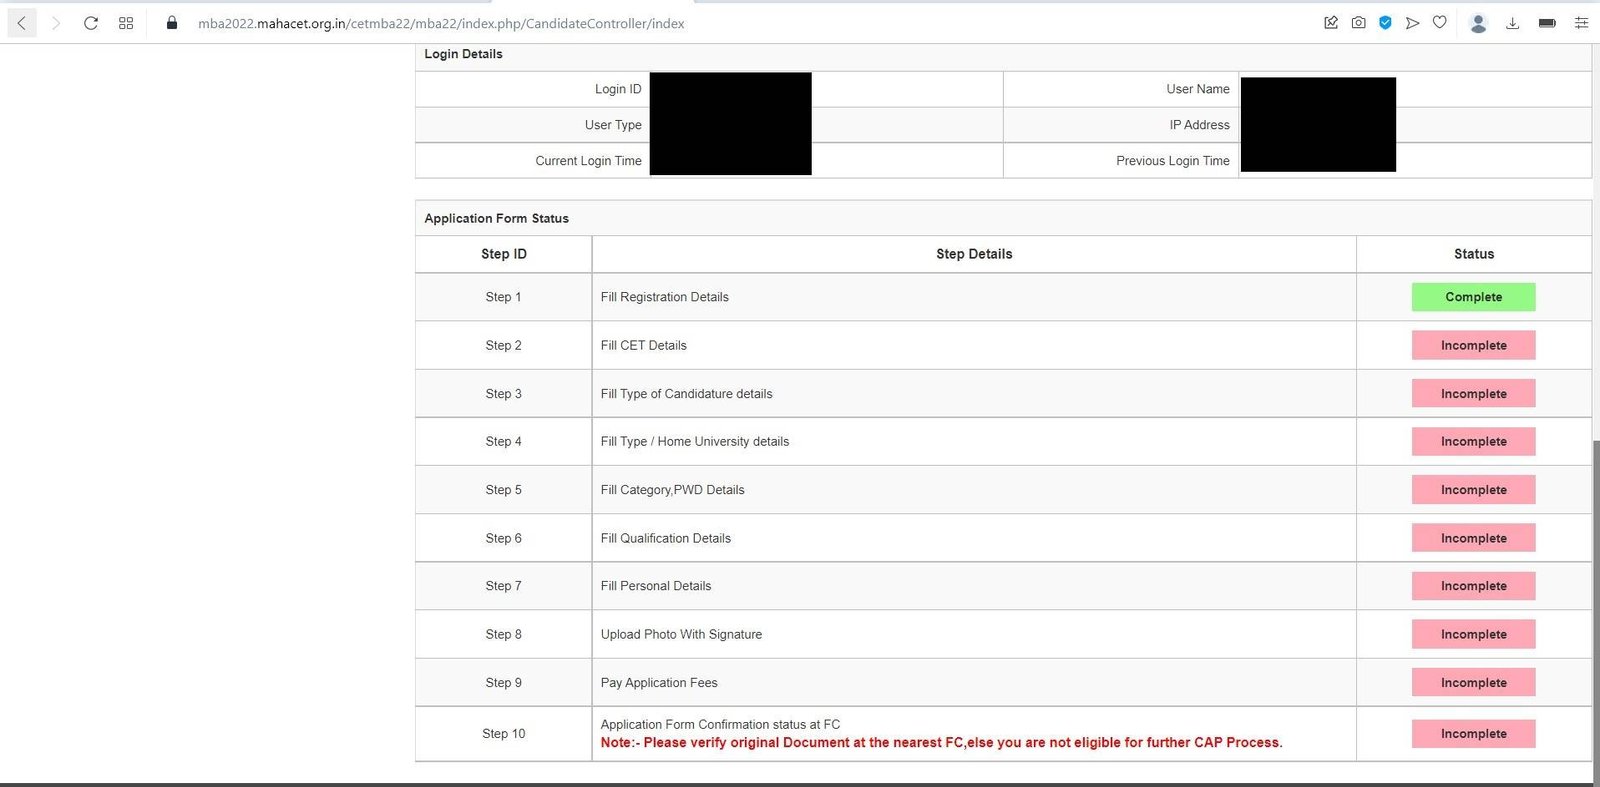1600x787 pixels.
Task: Click the 'Step 5' cell
Action: click(503, 490)
